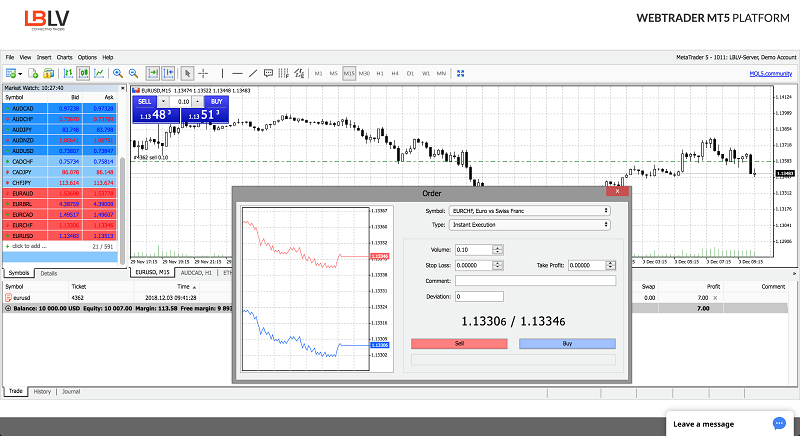Viewport: 800px width, 436px height.
Task: Toggle auto scroll chart to end
Action: coord(153,73)
